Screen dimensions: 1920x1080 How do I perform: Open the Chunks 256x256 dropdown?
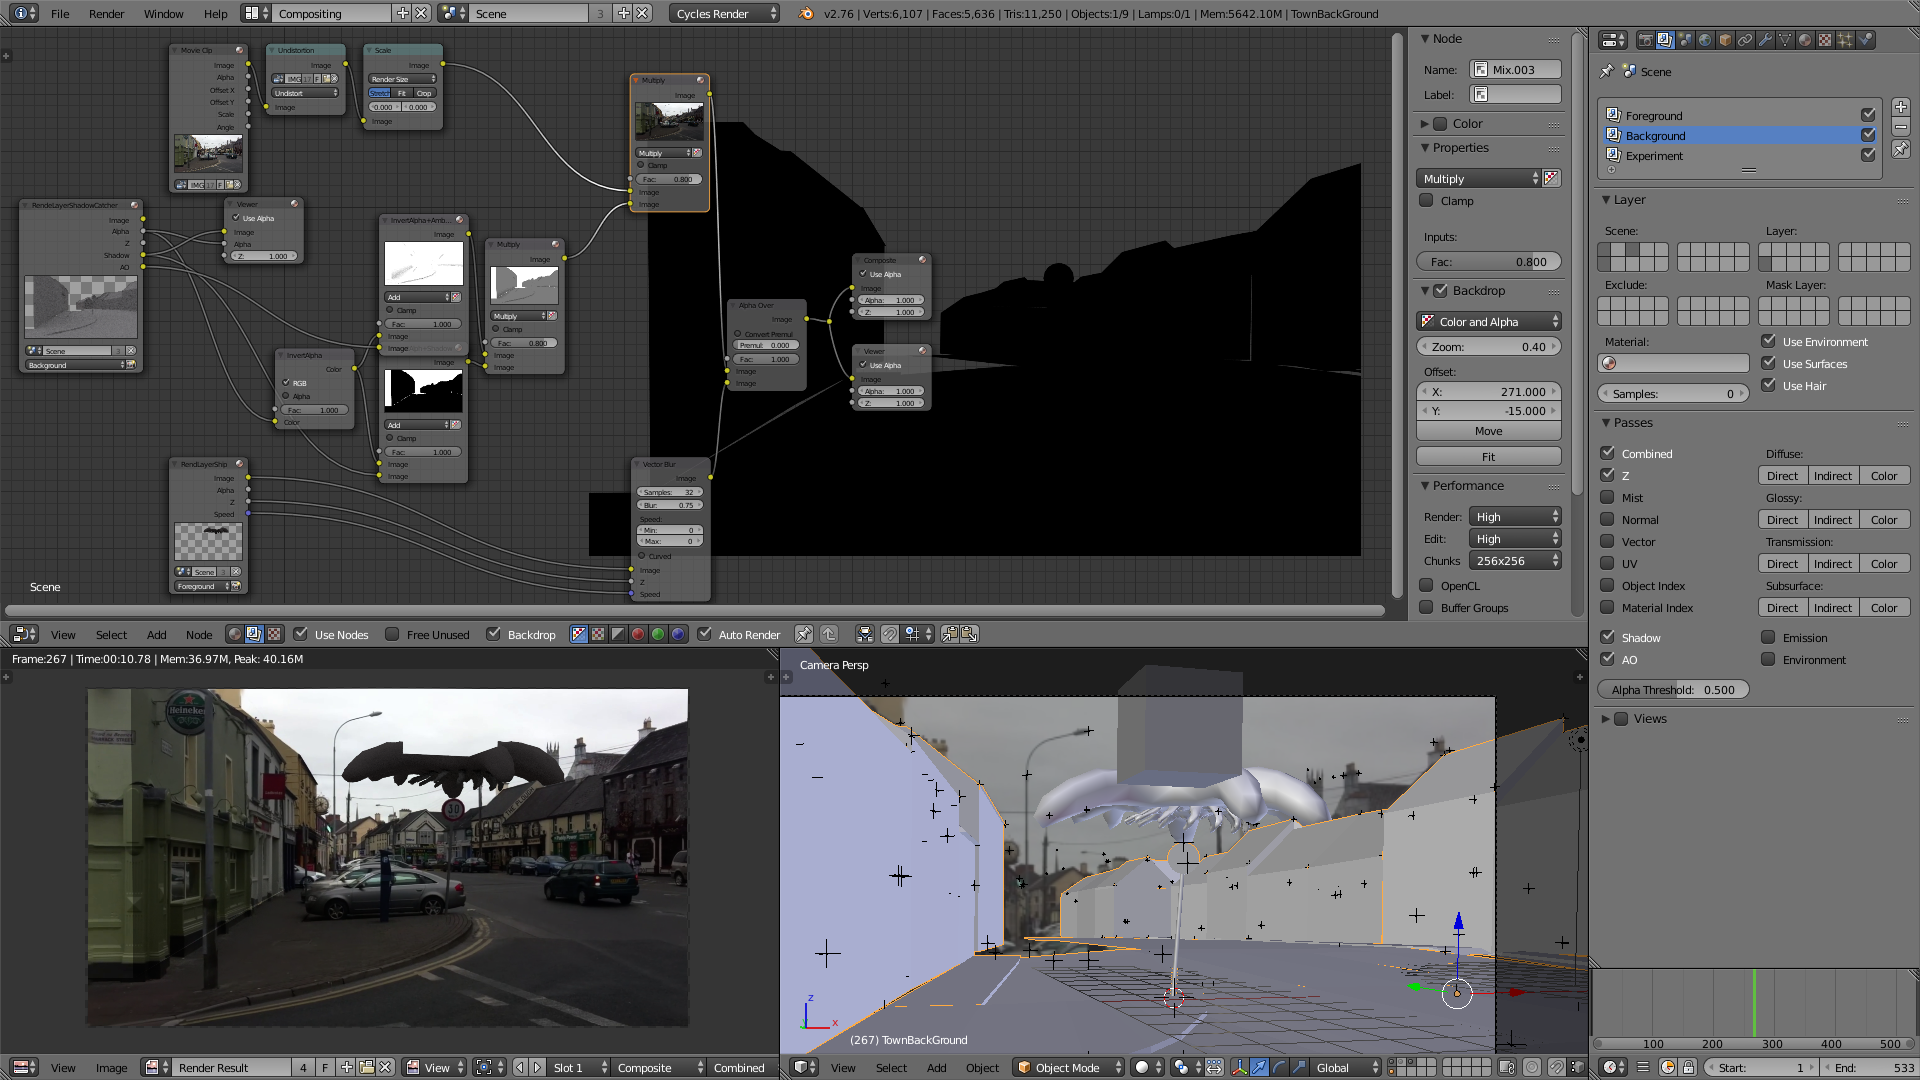coord(1515,561)
